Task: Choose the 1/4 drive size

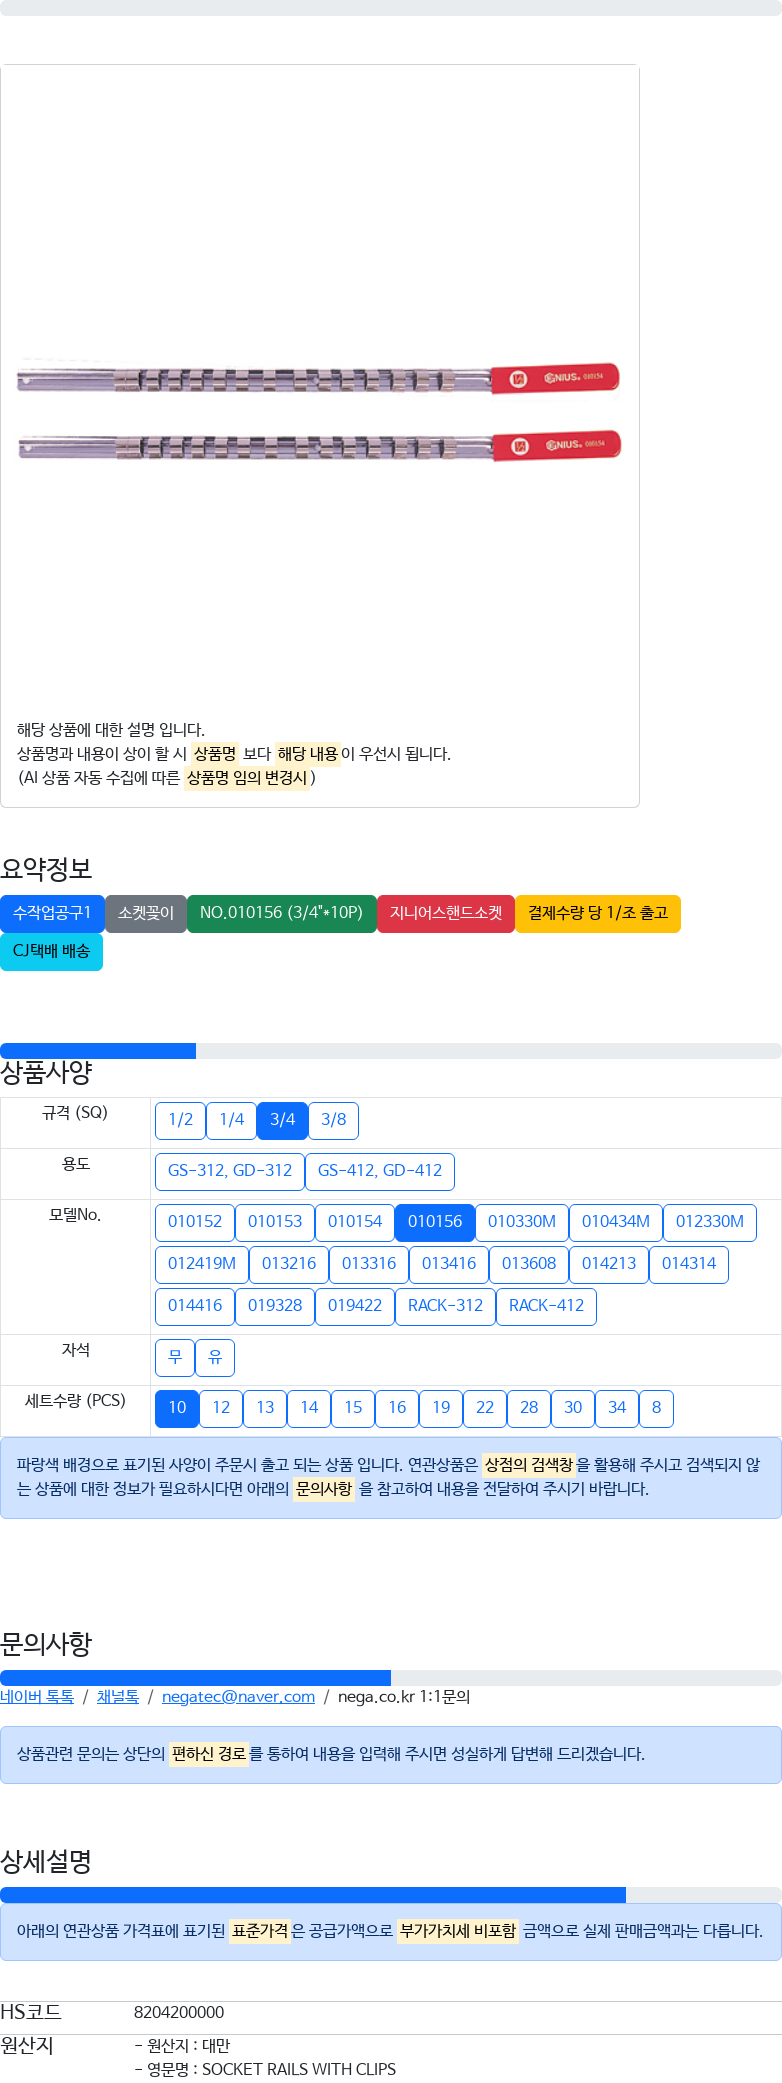Action: tap(231, 1120)
